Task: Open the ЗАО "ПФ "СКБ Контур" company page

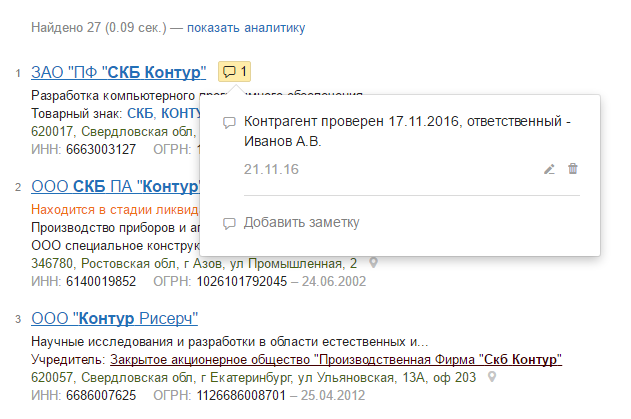Action: pyautogui.click(x=119, y=72)
